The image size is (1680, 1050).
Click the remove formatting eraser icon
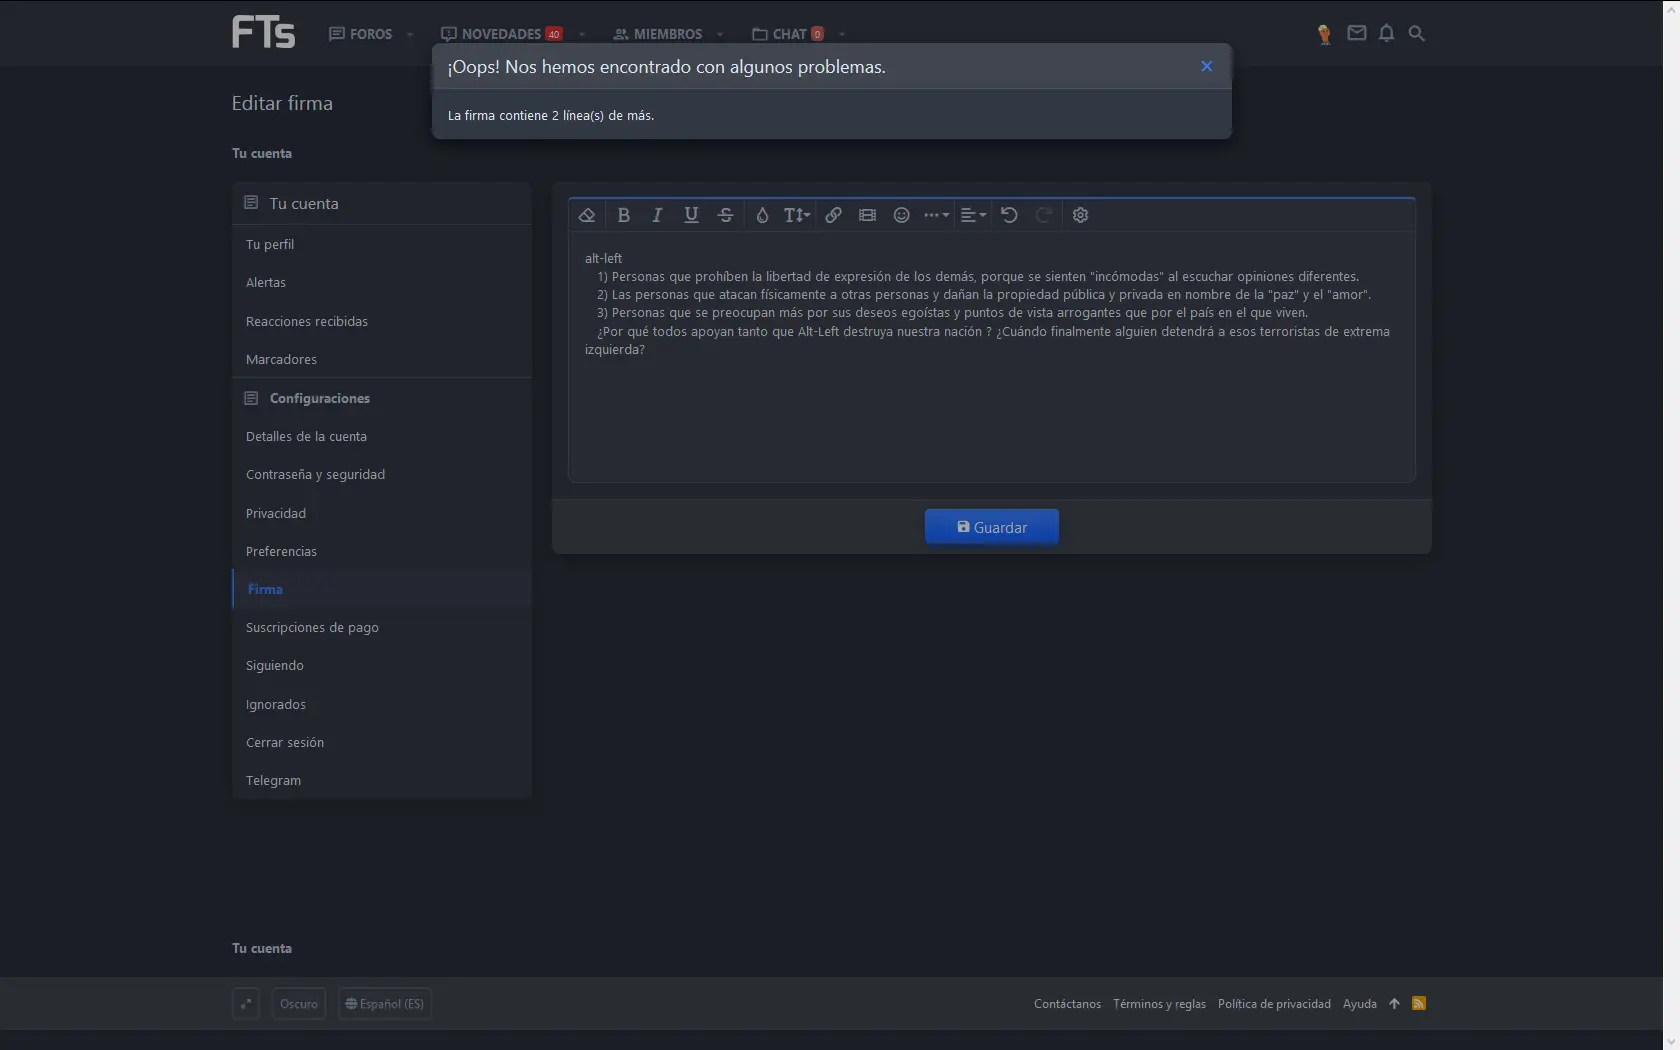coord(587,215)
